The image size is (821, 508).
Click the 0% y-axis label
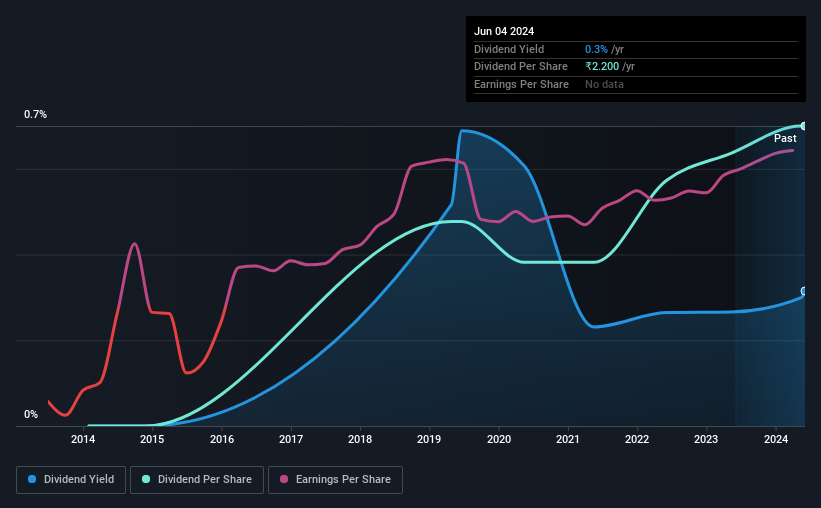pyautogui.click(x=31, y=414)
